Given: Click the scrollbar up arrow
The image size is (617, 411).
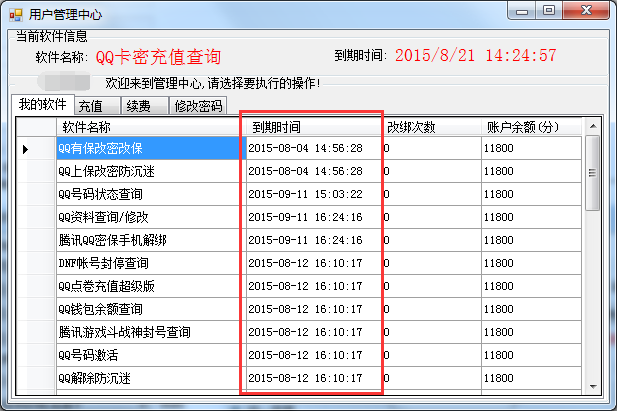Looking at the screenshot, I should 593,126.
